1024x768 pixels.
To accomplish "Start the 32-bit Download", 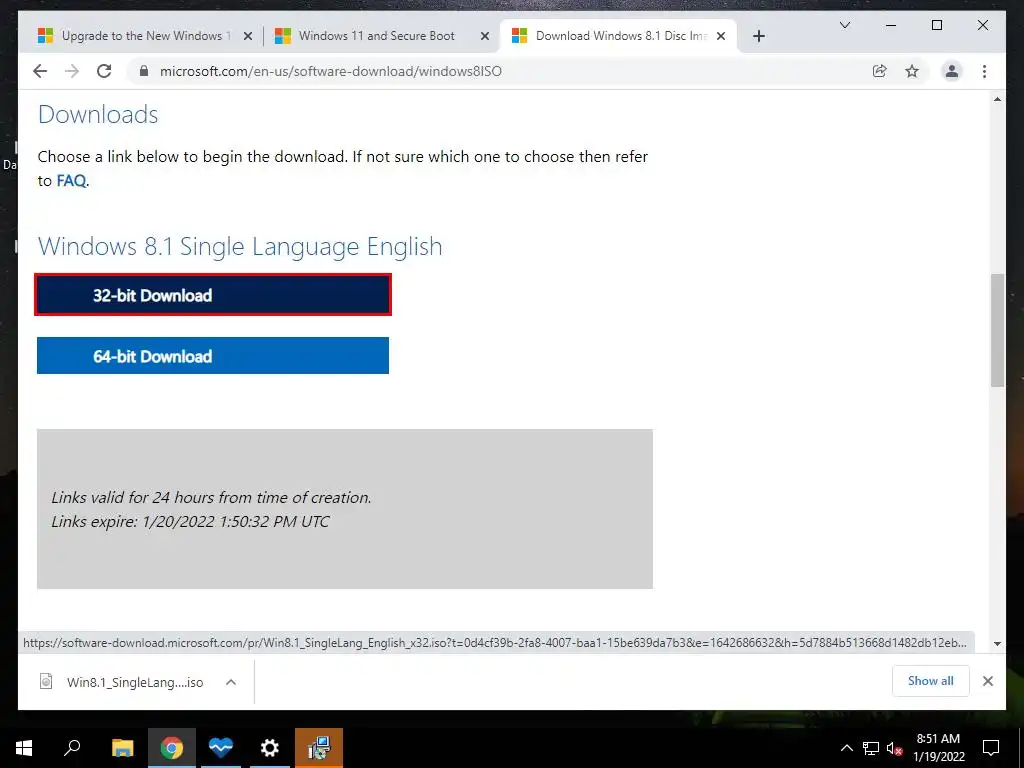I will tap(213, 295).
